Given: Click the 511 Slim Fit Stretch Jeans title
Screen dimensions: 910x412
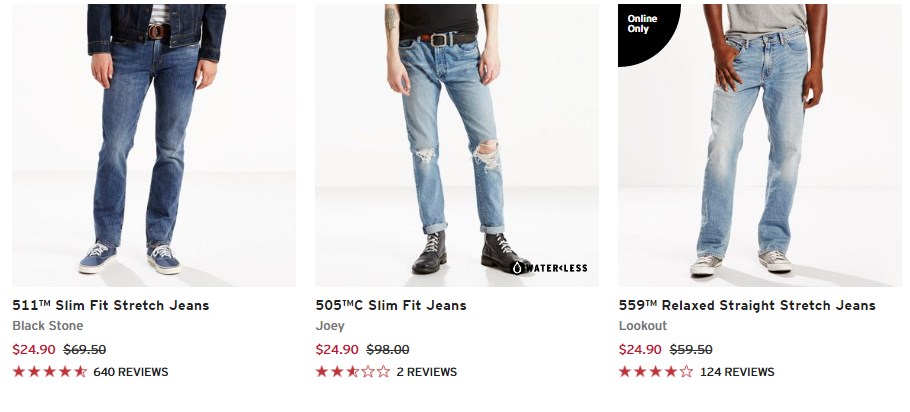Looking at the screenshot, I should click(111, 305).
